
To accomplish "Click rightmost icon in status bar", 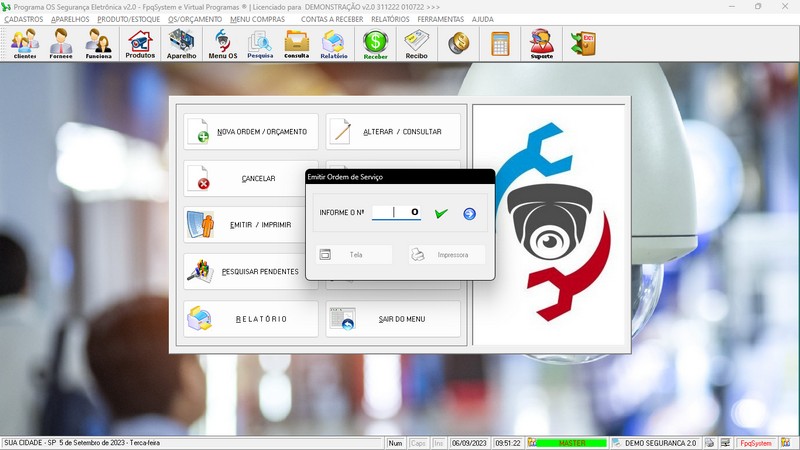I will click(786, 443).
